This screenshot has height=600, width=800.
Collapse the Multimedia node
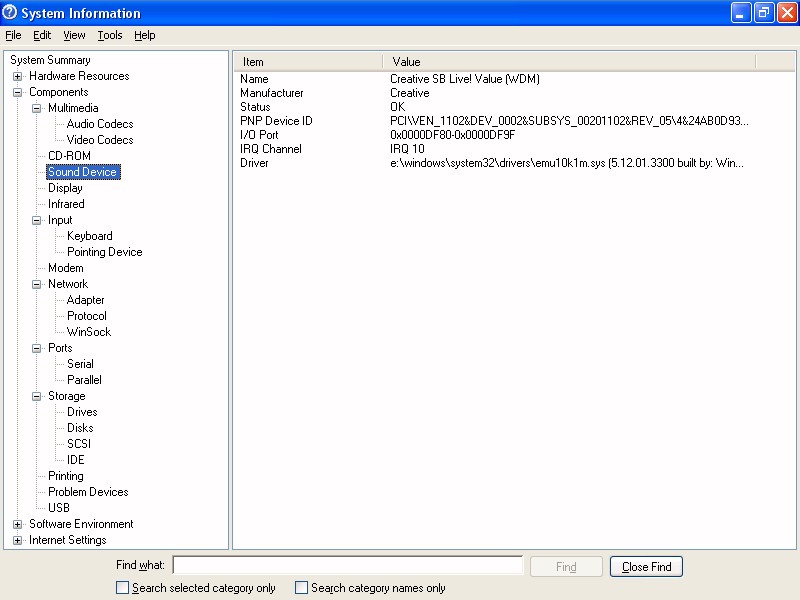[36, 108]
